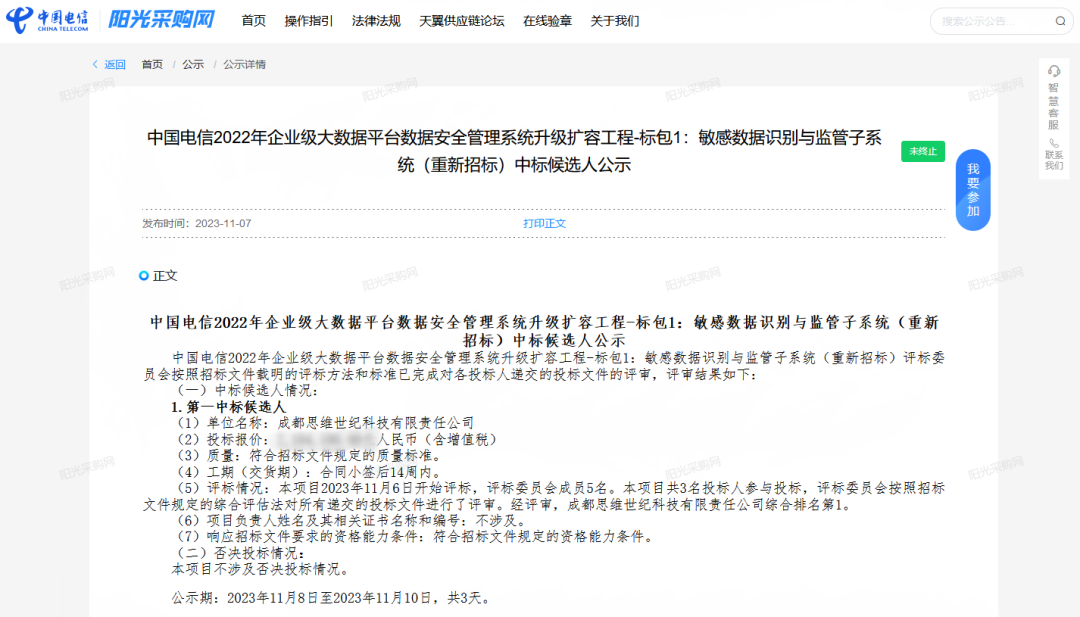Click the 工期(交货期): 合同小签后14周内 line
The height and width of the screenshot is (617, 1080).
(x=309, y=472)
